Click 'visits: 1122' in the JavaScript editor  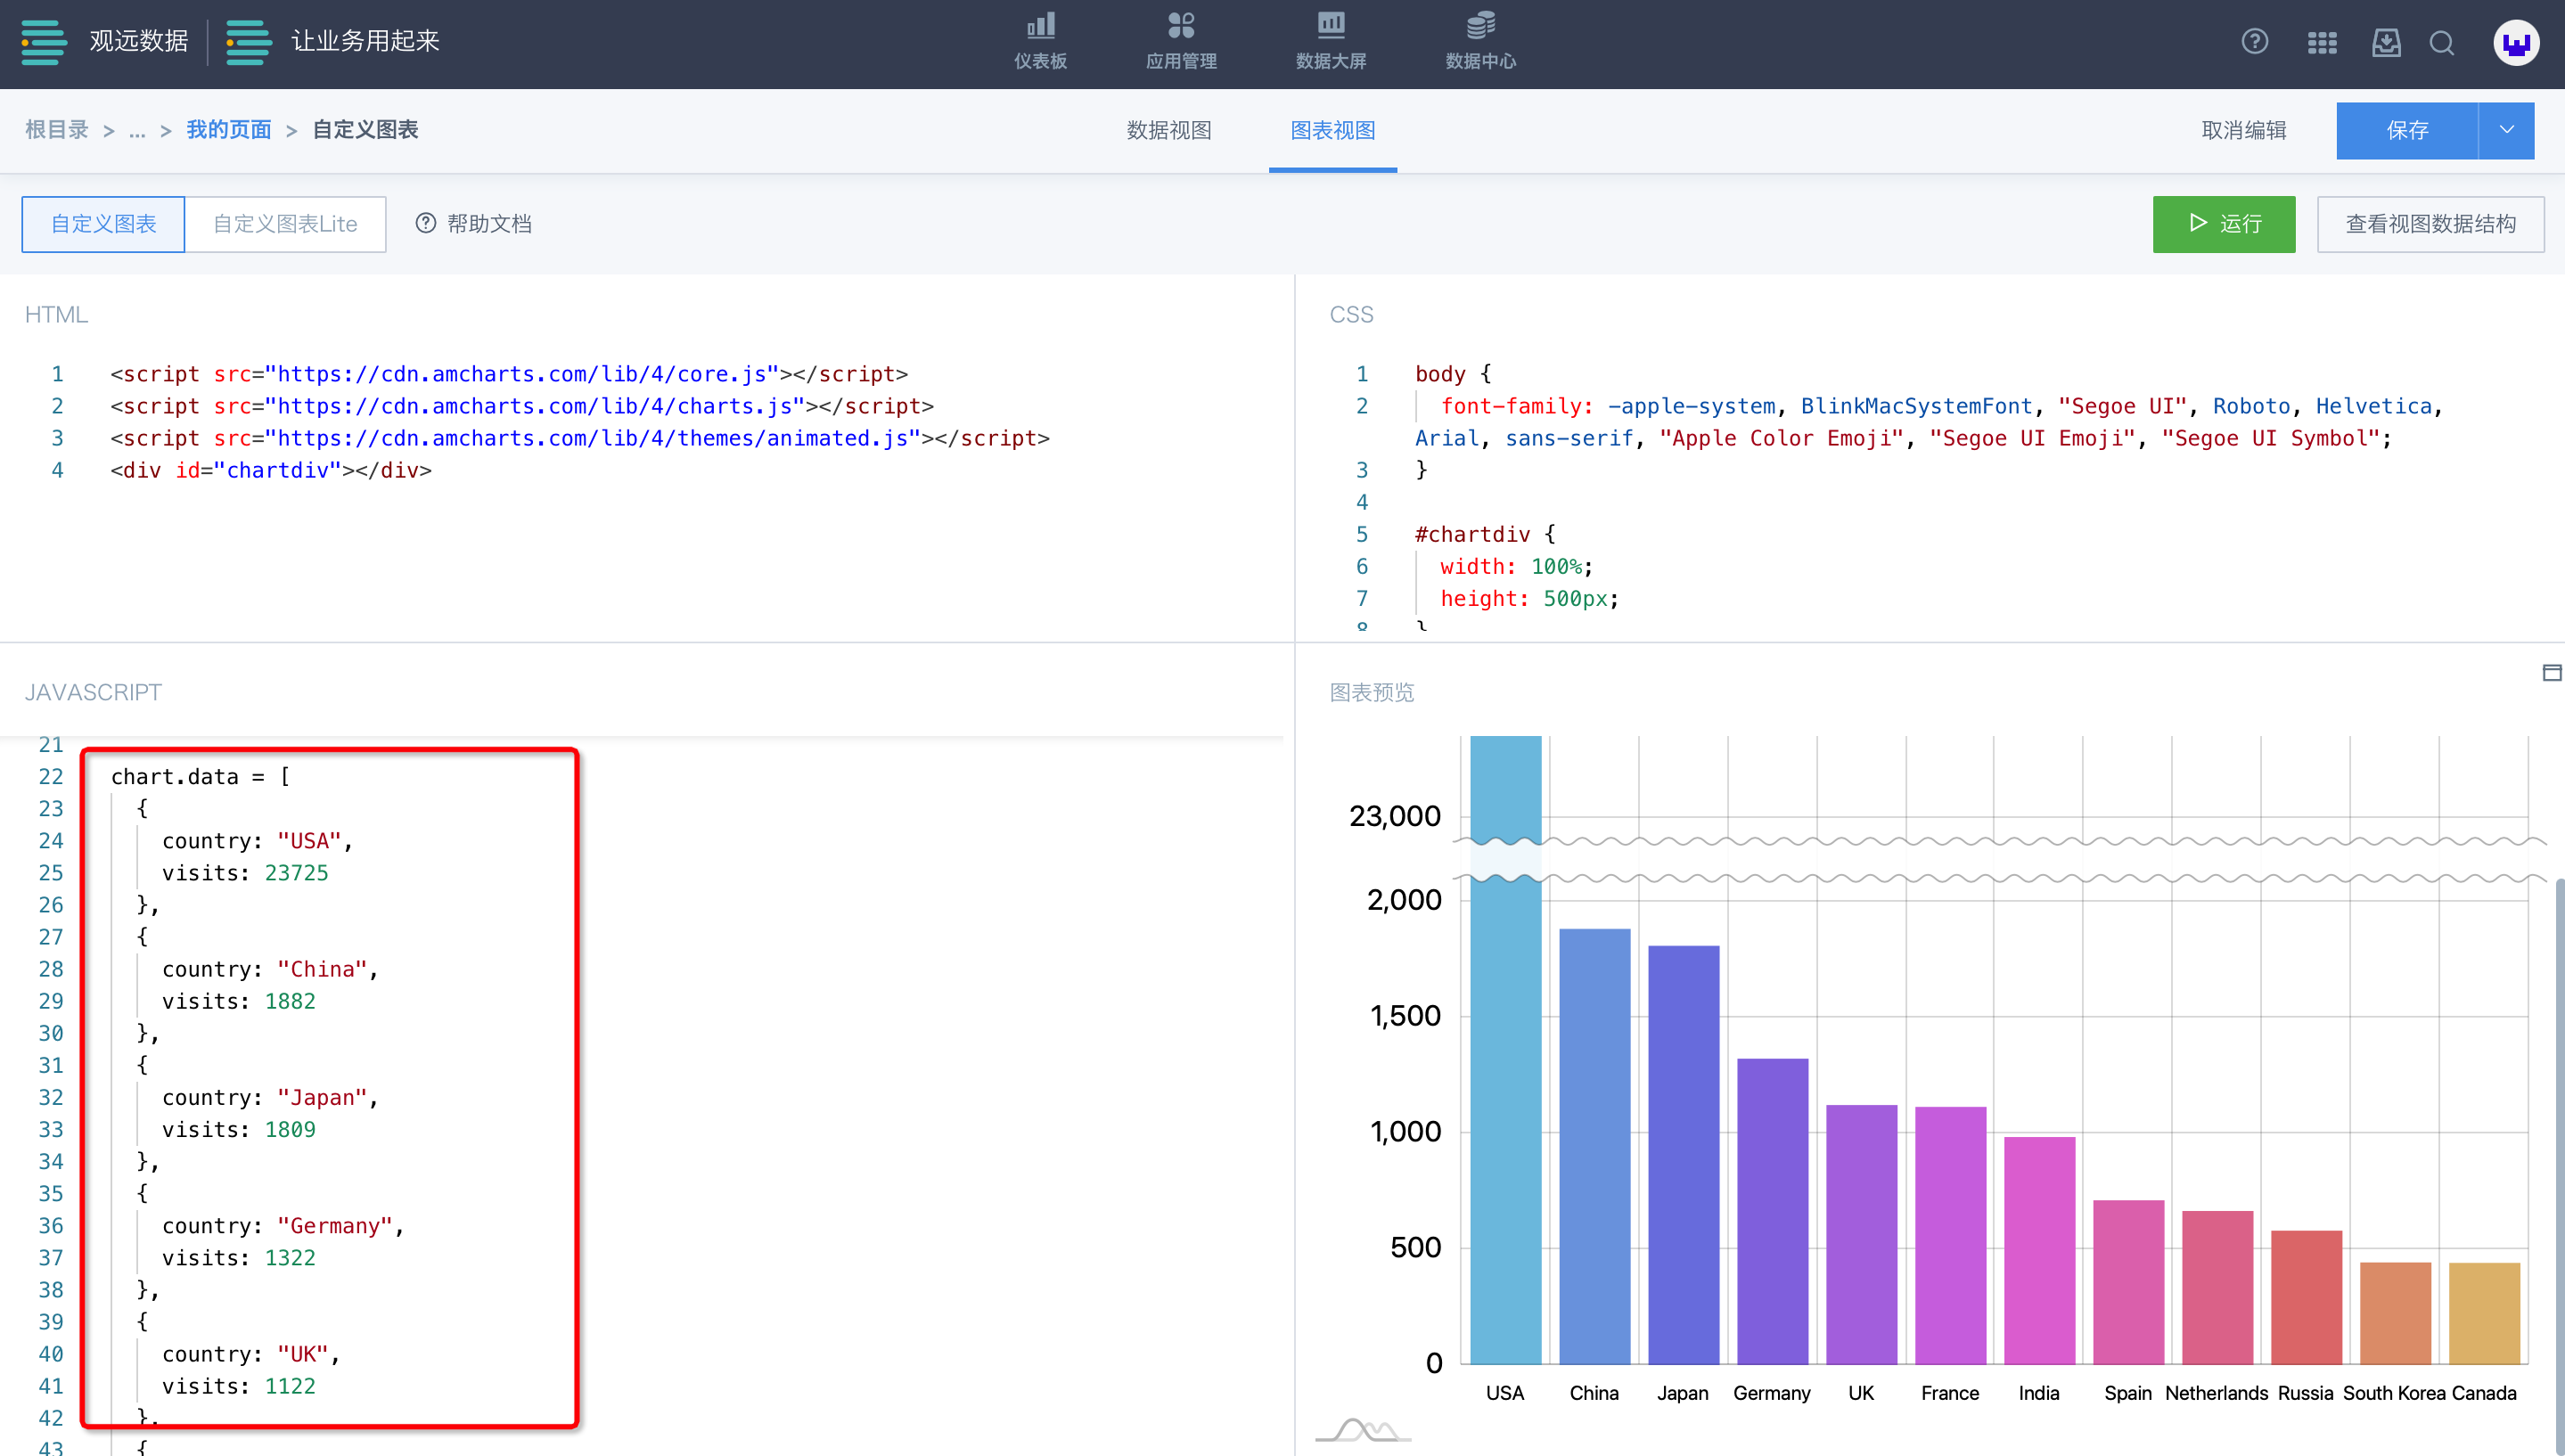pos(239,1386)
